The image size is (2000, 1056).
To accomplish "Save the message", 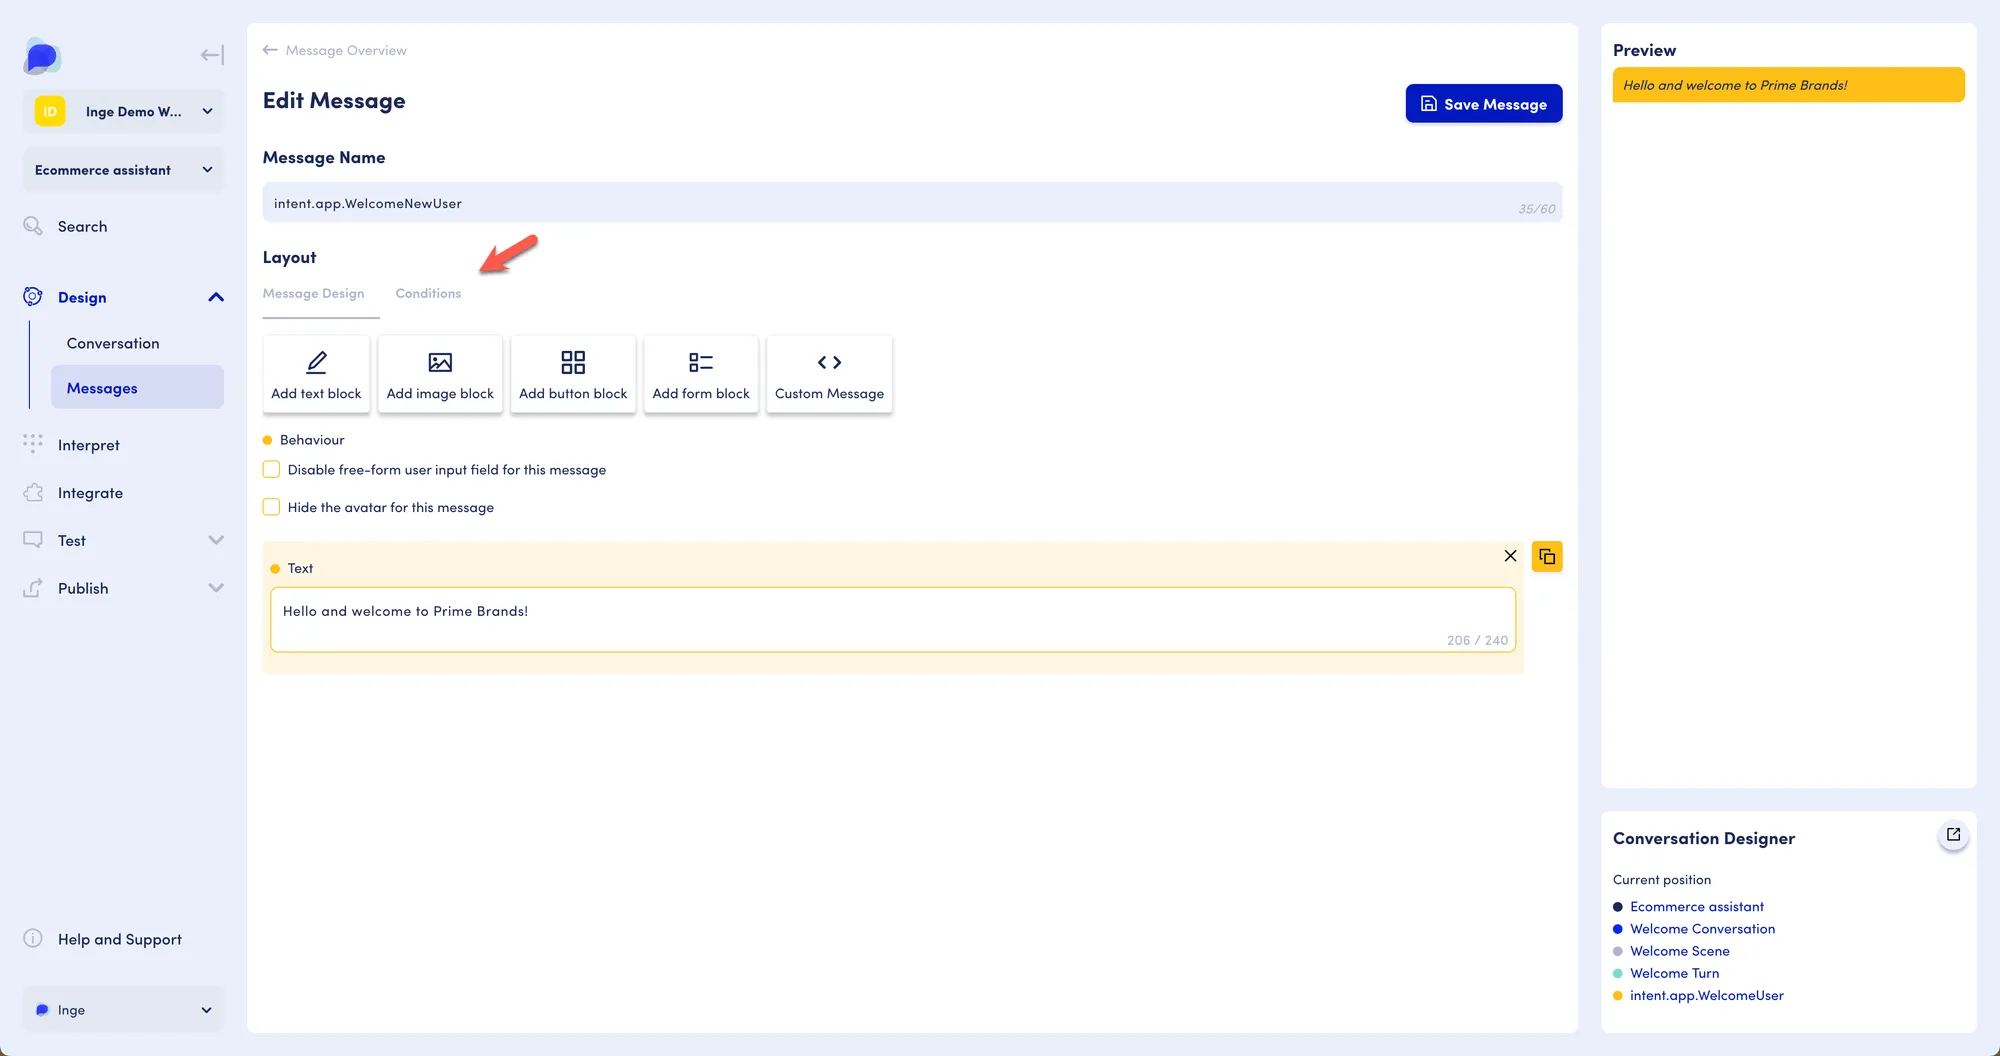I will 1484,104.
